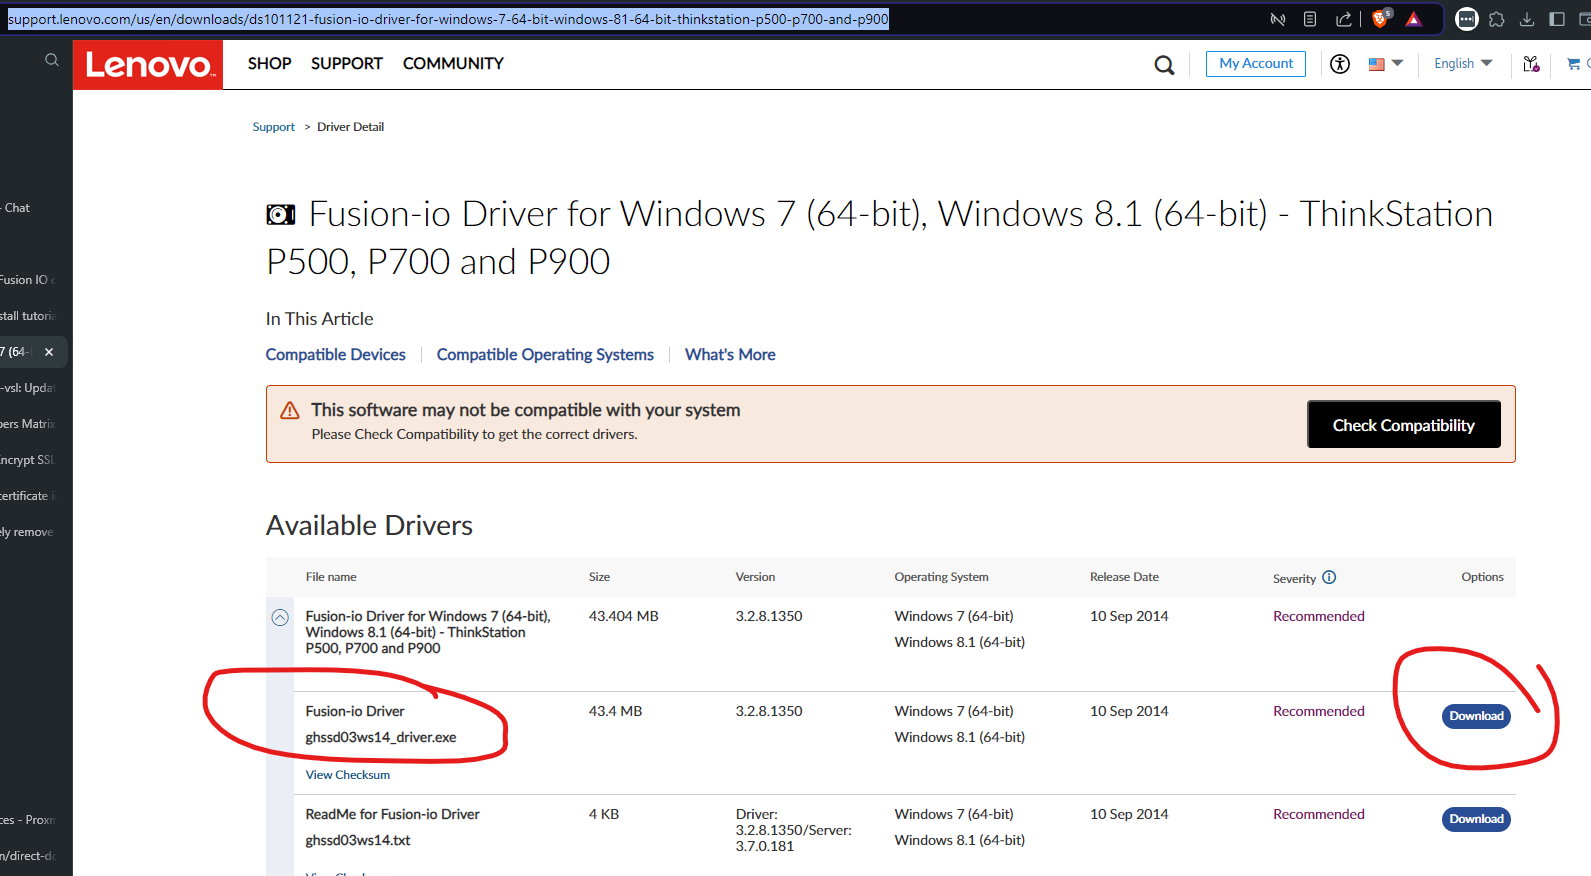This screenshot has width=1591, height=876.
Task: Switch to the 'ly remove' vertical tab
Action: pyautogui.click(x=34, y=532)
